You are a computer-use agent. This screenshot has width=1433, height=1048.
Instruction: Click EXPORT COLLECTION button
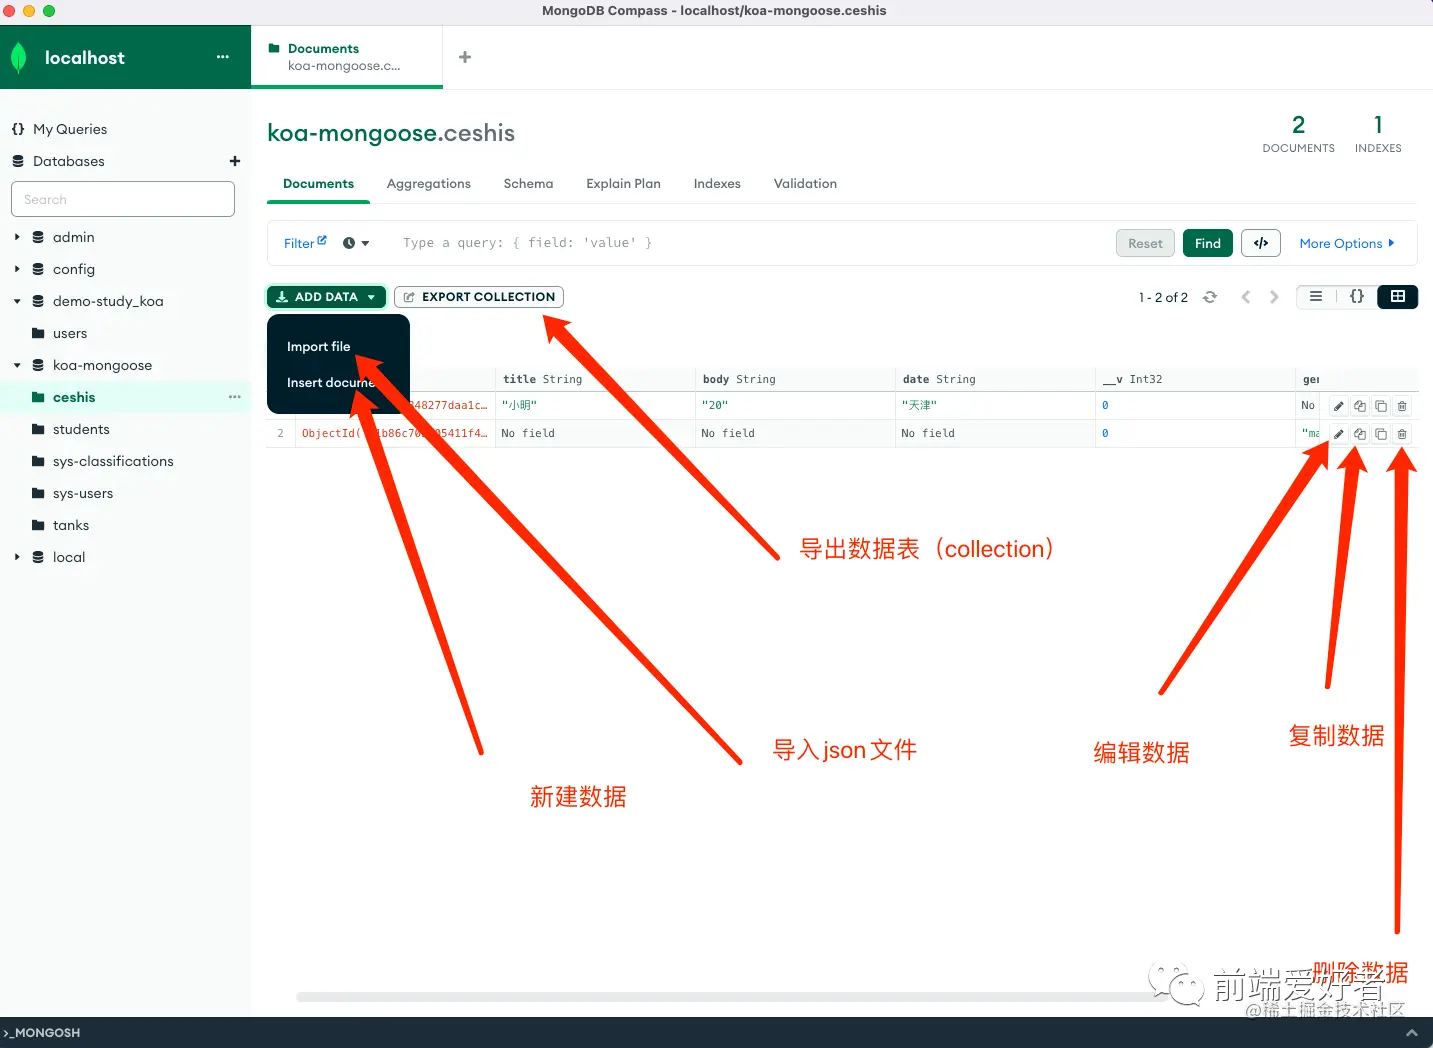tap(479, 297)
